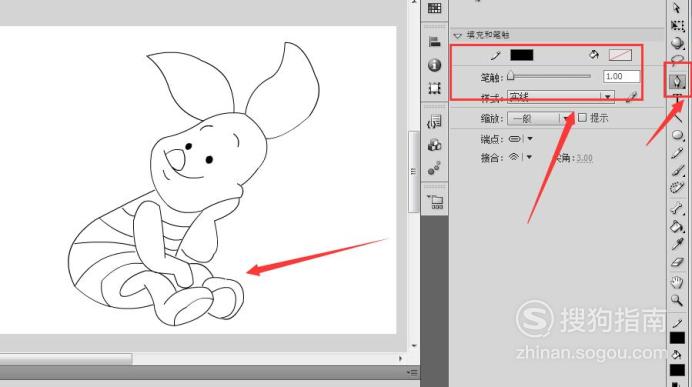The image size is (692, 387).
Task: Click the black stroke color swatch
Action: coord(522,55)
